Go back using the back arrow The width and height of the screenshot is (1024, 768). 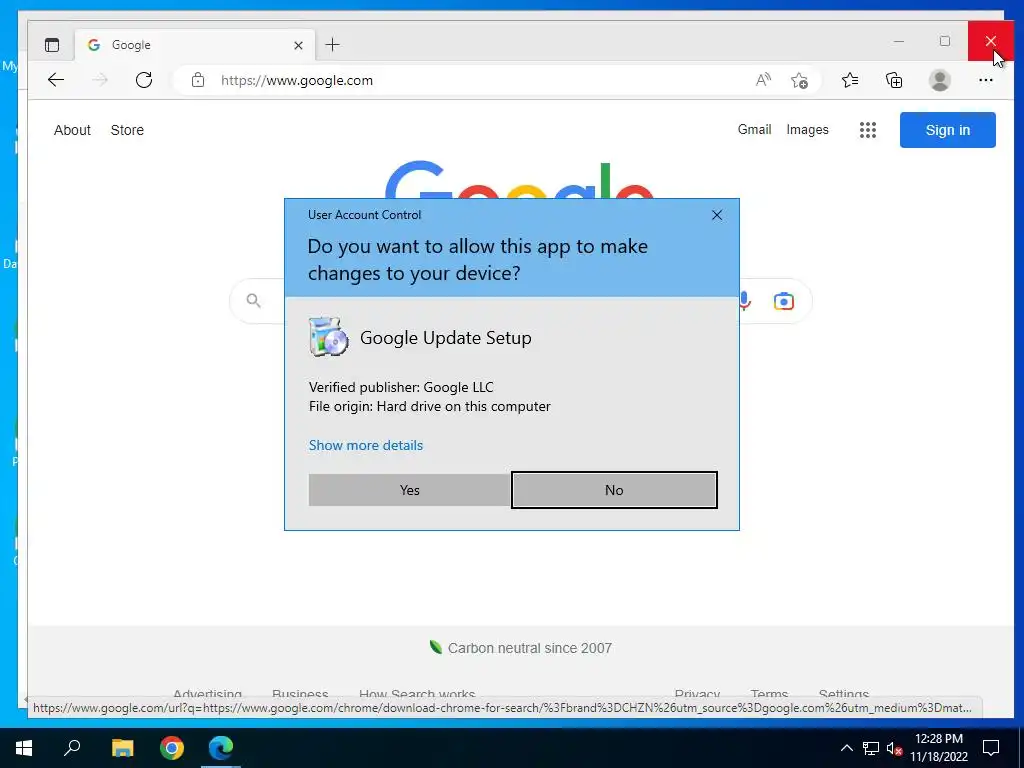pyautogui.click(x=56, y=80)
